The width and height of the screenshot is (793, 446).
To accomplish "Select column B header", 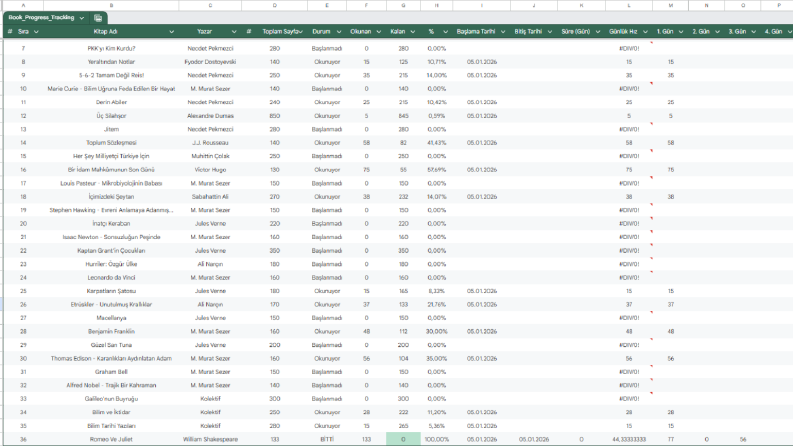I will pyautogui.click(x=111, y=5).
